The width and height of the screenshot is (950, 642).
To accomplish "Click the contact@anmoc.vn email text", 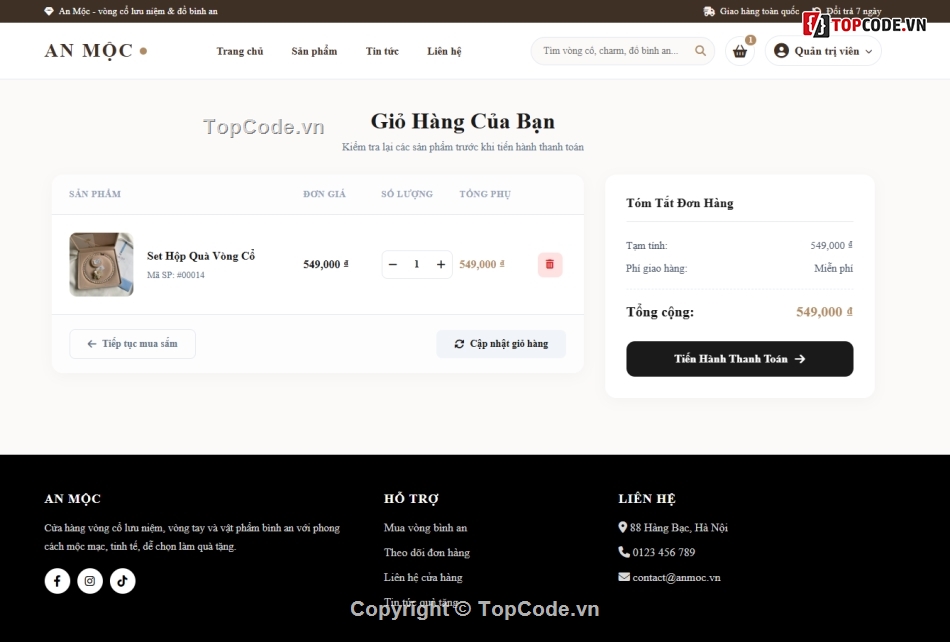I will tap(677, 578).
